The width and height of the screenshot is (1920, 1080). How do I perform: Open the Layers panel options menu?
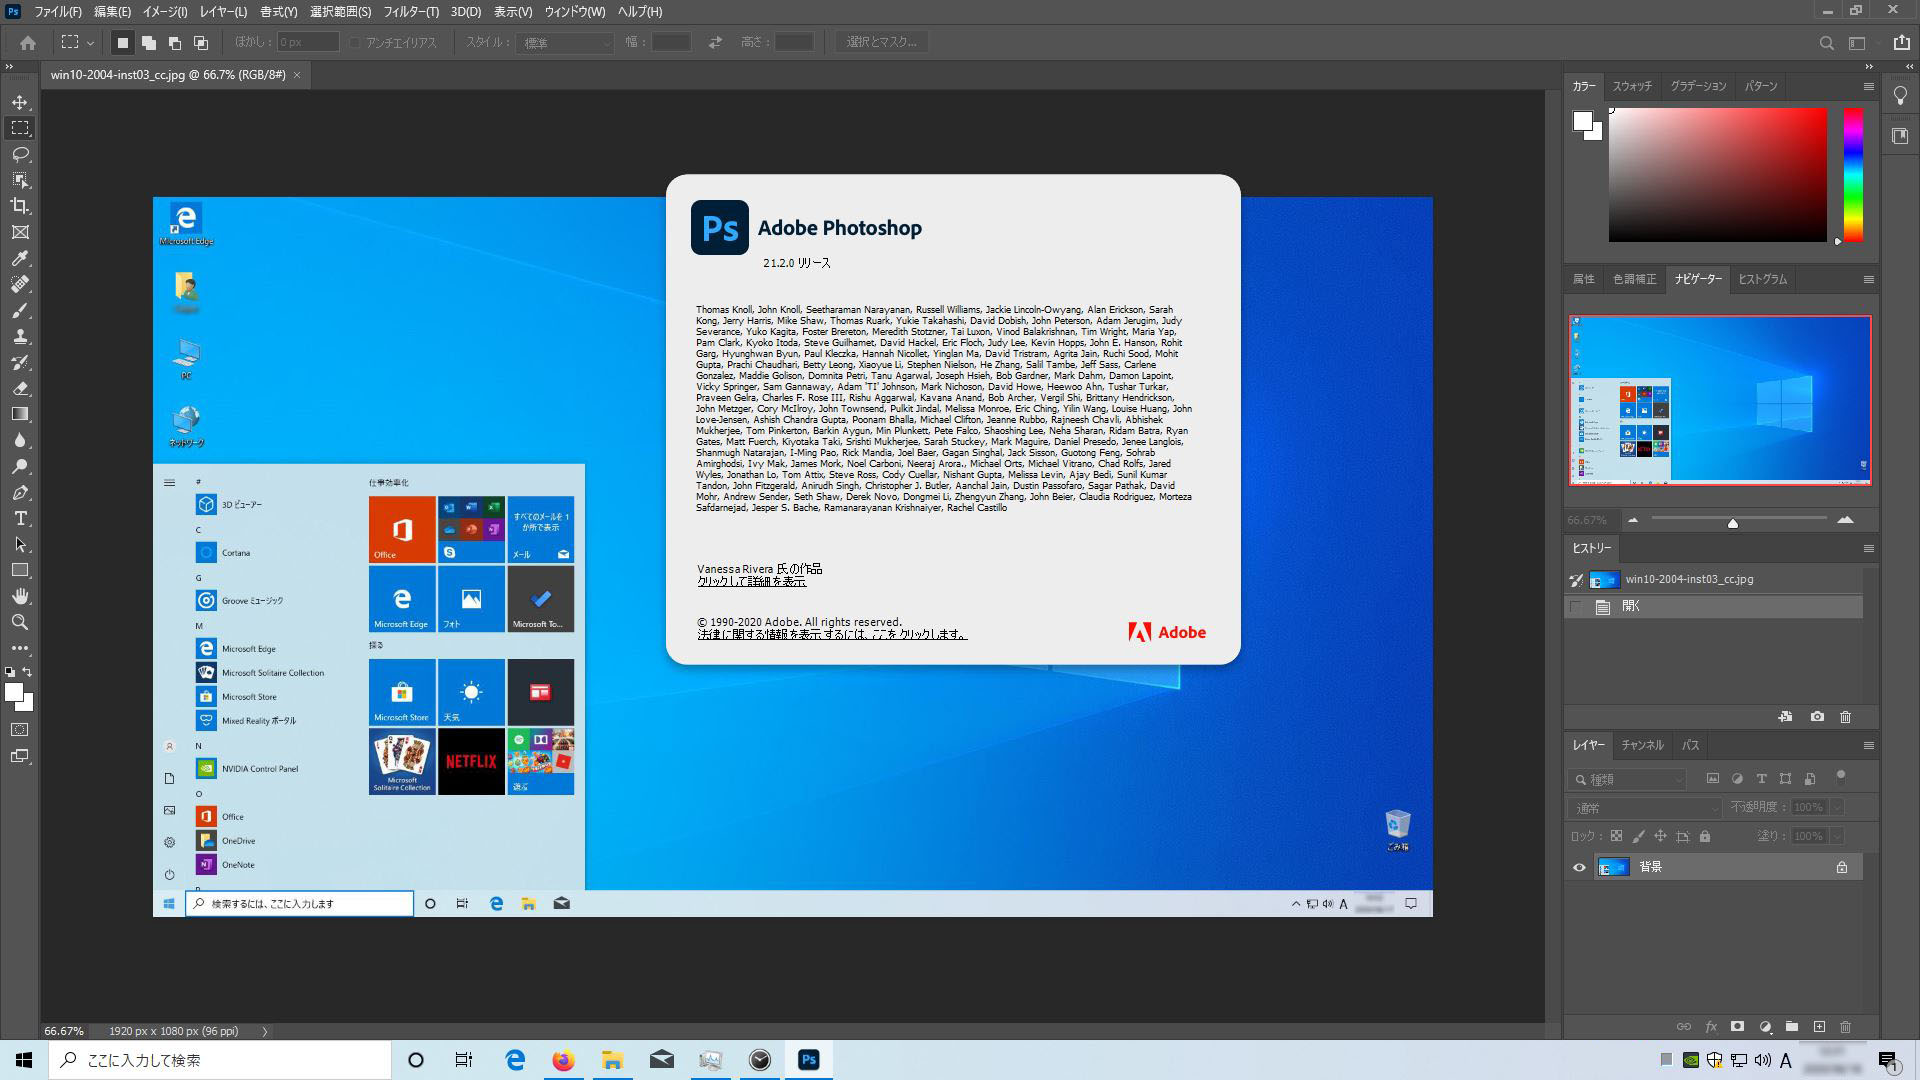tap(1868, 746)
